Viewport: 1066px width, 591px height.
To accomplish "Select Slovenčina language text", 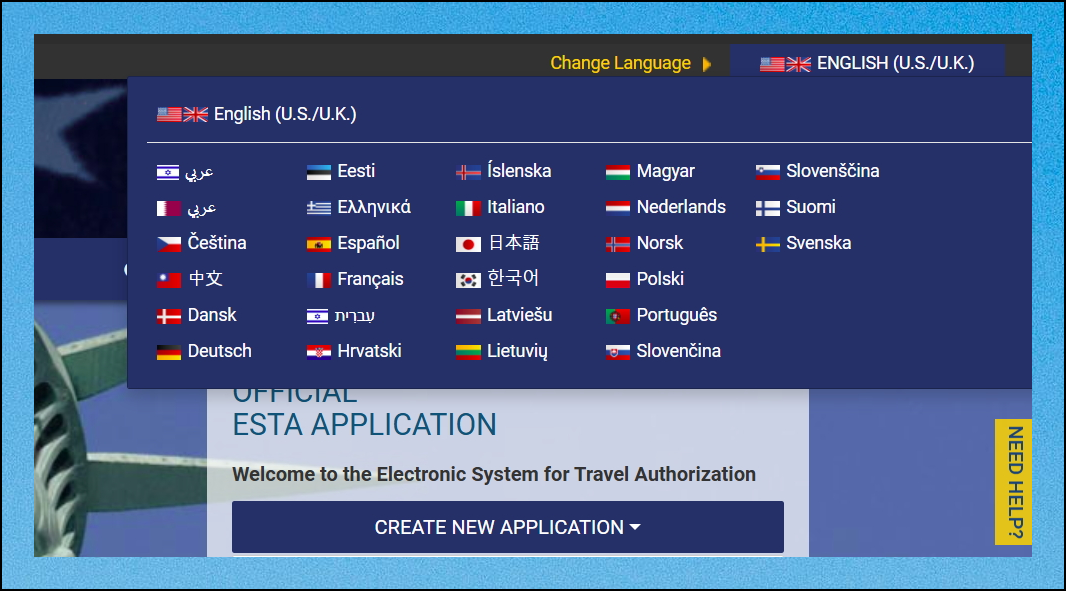I will pos(678,351).
